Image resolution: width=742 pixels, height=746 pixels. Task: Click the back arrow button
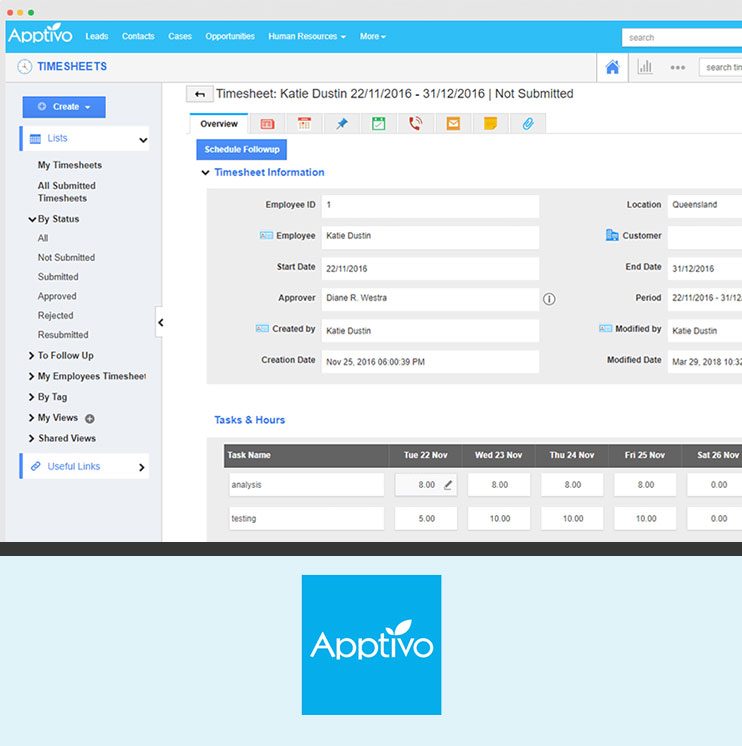(199, 94)
